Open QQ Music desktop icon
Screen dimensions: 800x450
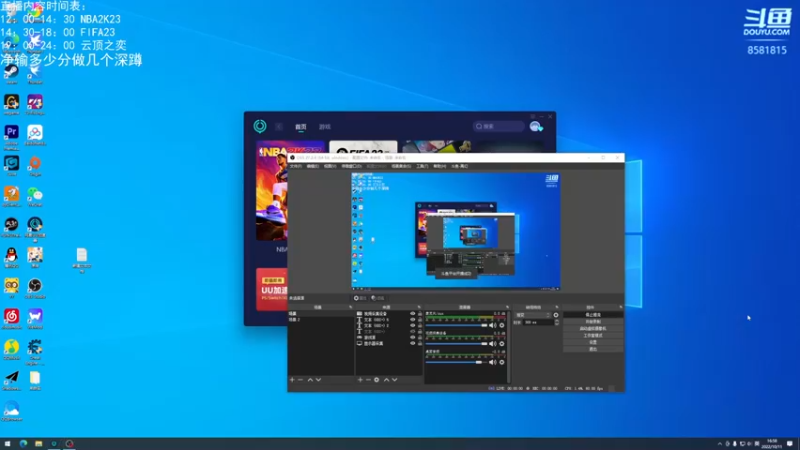(11, 347)
